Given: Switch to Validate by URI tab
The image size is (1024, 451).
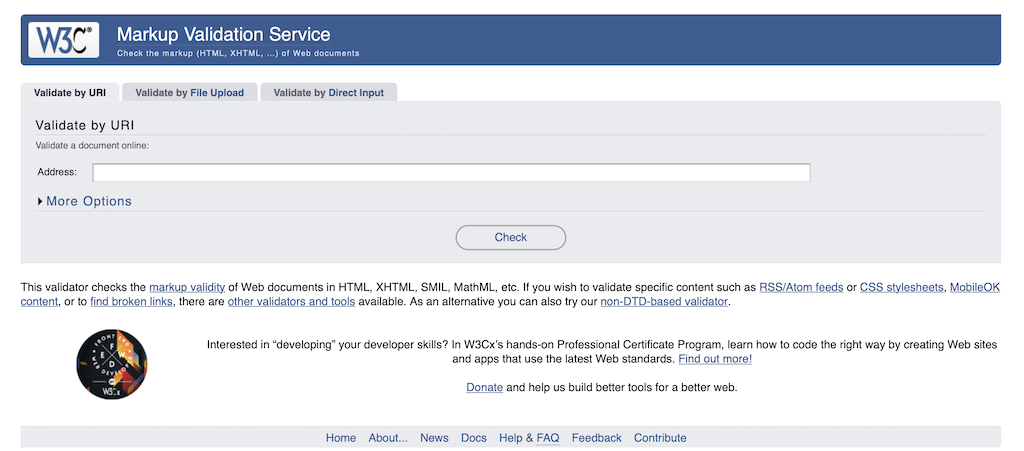Looking at the screenshot, I should 70,93.
